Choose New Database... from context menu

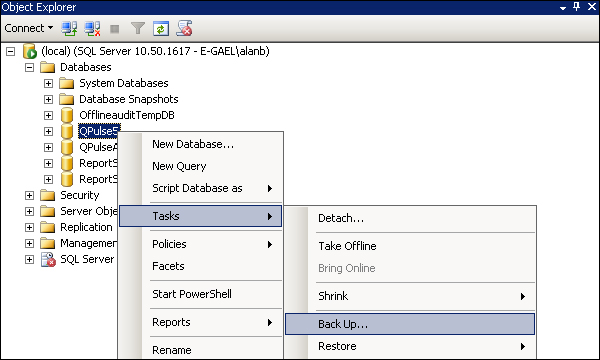(x=201, y=144)
